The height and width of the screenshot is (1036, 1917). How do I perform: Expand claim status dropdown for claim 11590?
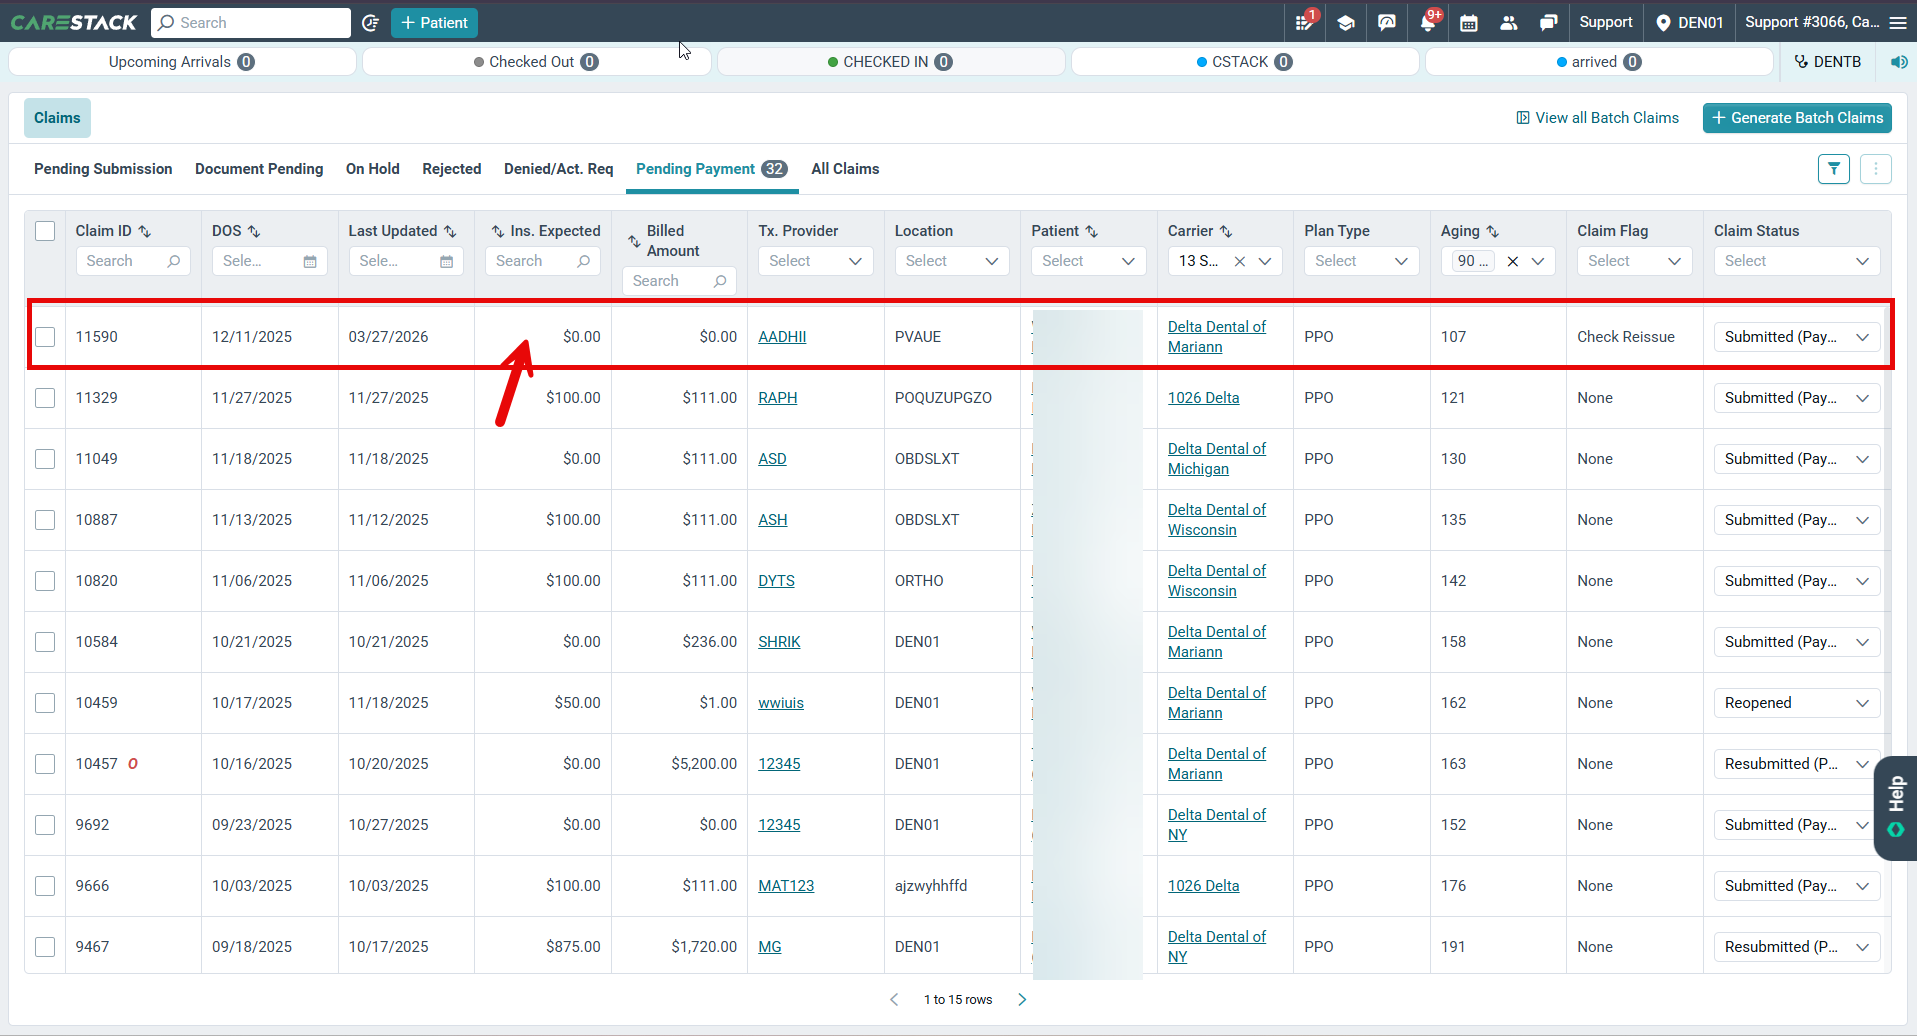point(1797,337)
